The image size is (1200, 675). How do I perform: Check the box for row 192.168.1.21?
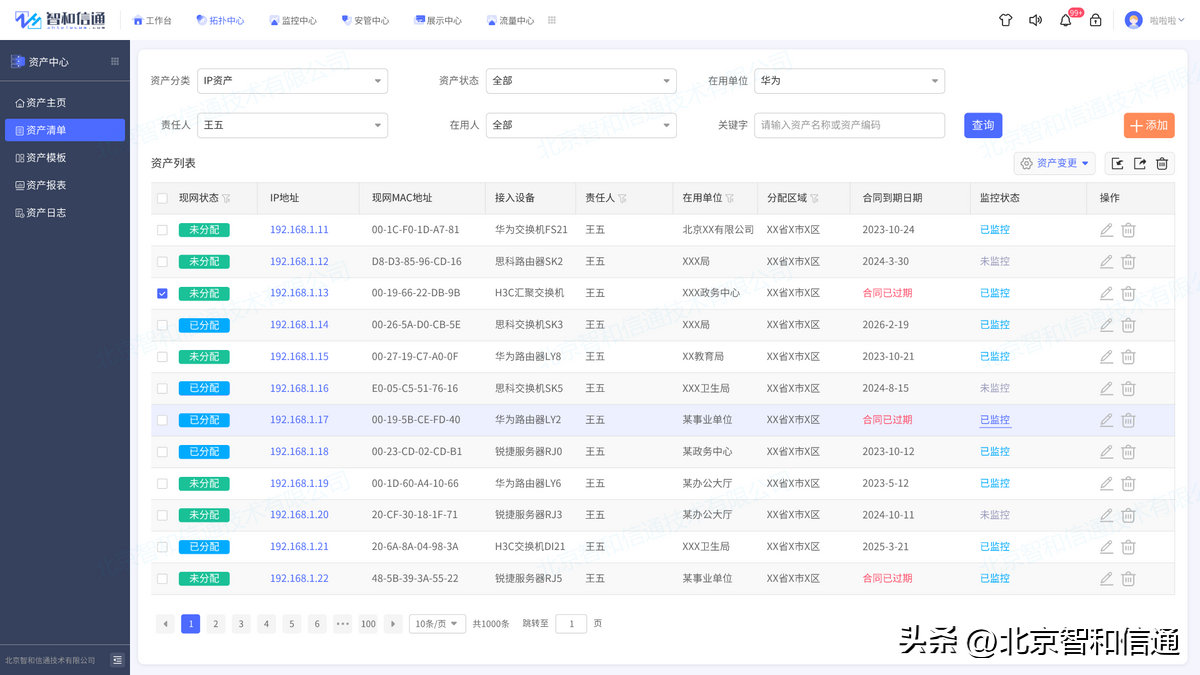[162, 547]
